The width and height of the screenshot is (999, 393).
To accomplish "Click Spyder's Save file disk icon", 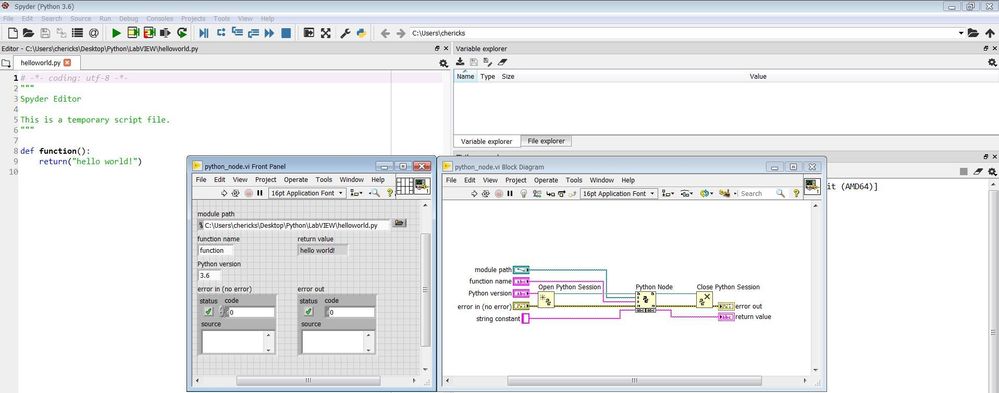I will (45, 32).
